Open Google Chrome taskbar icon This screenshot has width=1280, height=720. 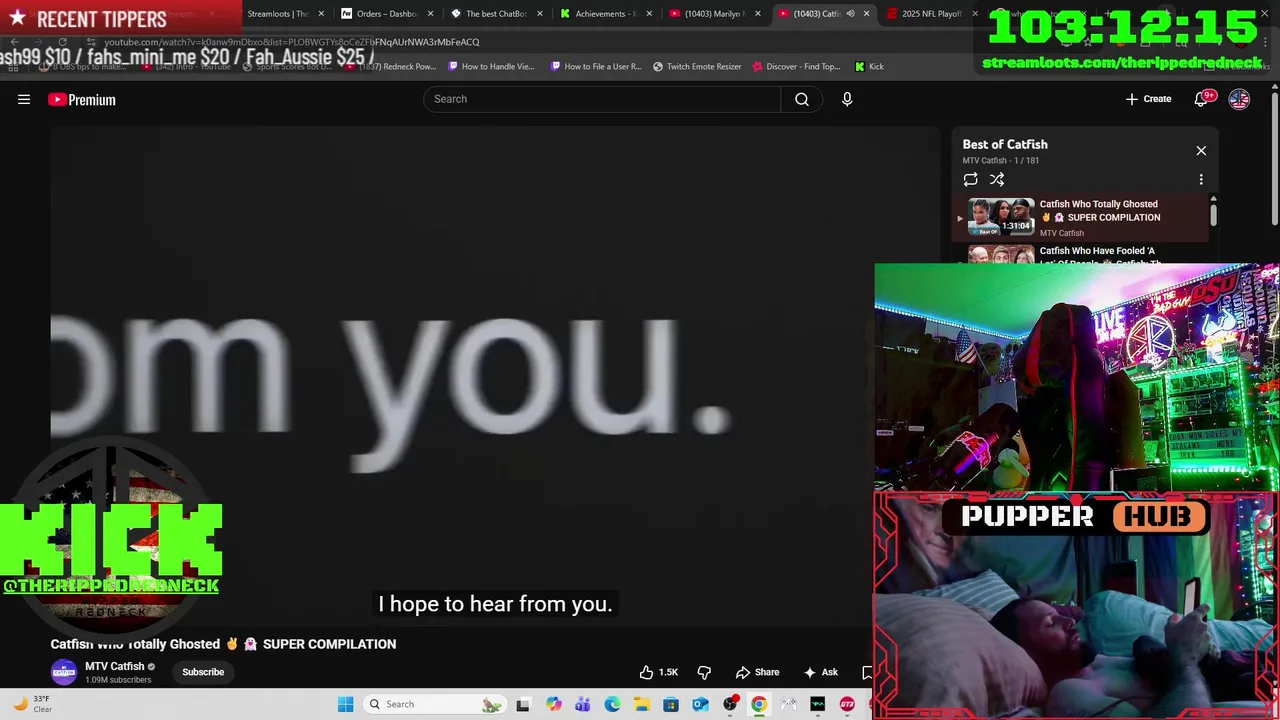(759, 704)
